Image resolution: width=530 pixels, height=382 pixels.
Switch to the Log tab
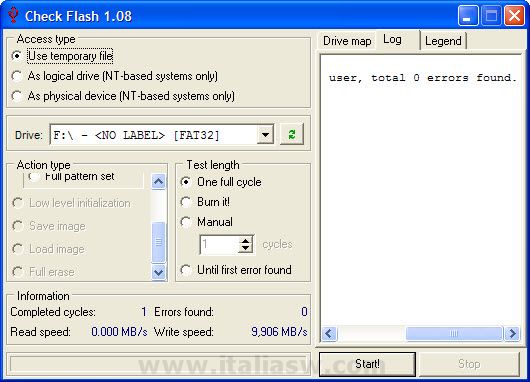click(x=392, y=40)
